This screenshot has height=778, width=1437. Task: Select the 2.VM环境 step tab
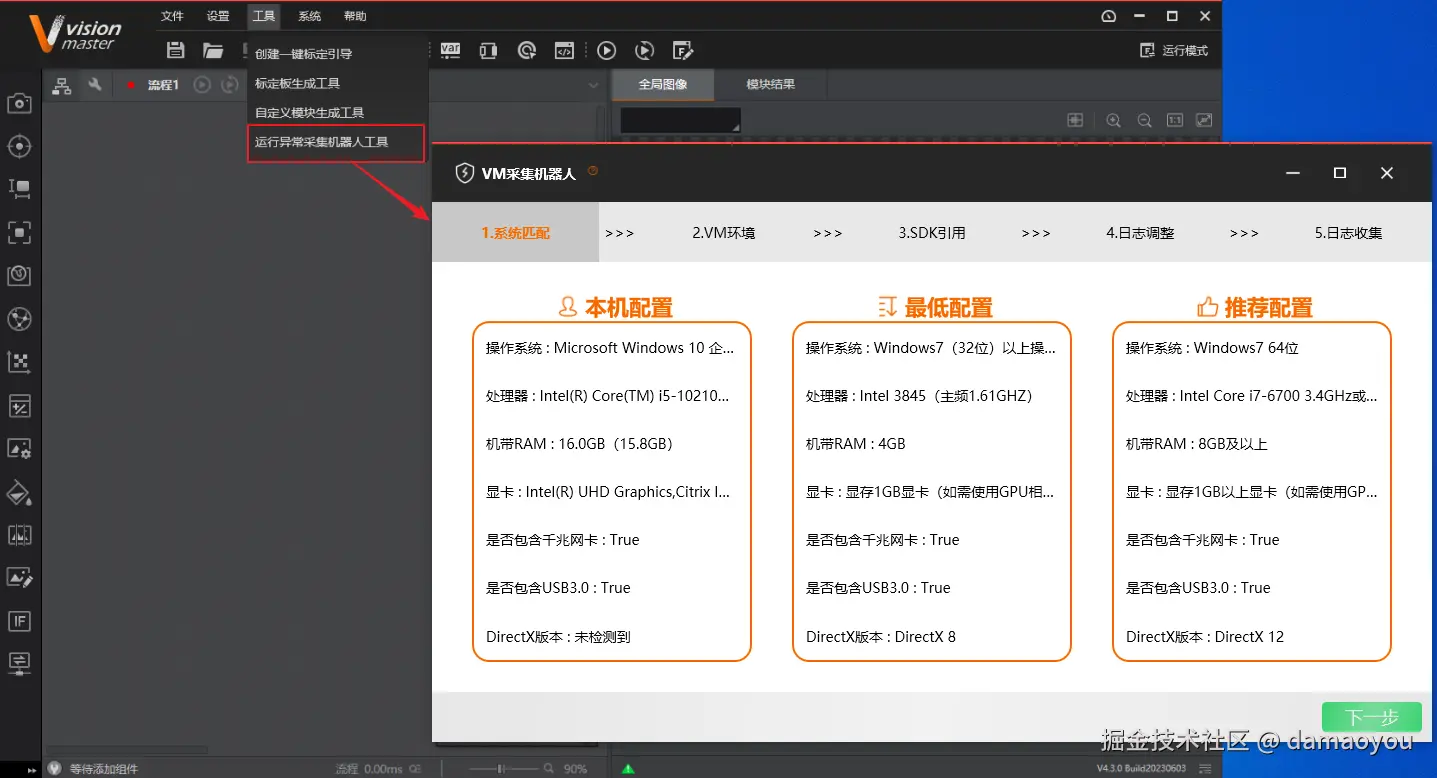point(724,233)
